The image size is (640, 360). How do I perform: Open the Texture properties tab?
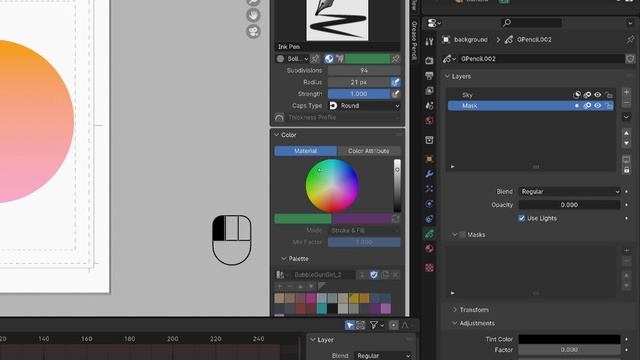pos(429,268)
